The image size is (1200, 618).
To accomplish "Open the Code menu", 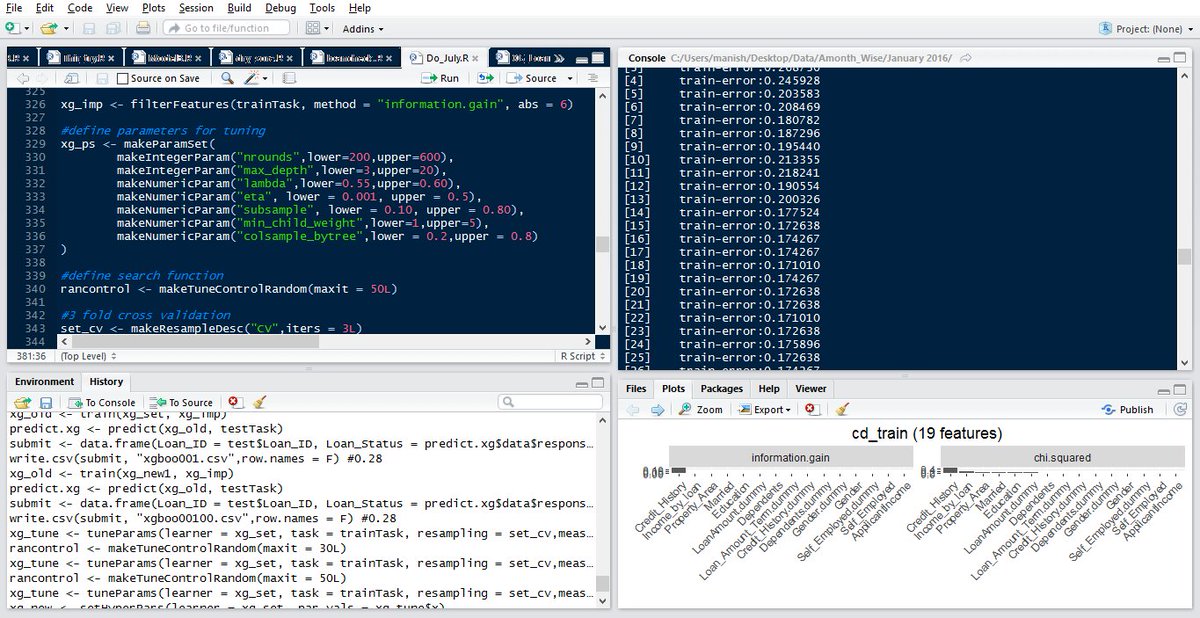I will (x=80, y=8).
